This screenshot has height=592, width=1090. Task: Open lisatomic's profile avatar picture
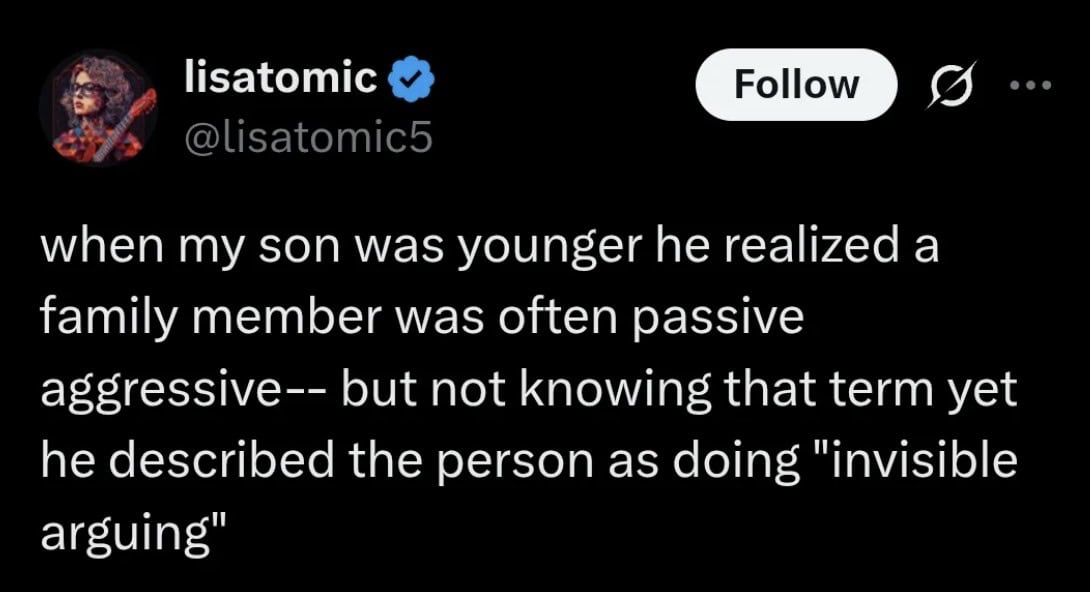coord(98,109)
